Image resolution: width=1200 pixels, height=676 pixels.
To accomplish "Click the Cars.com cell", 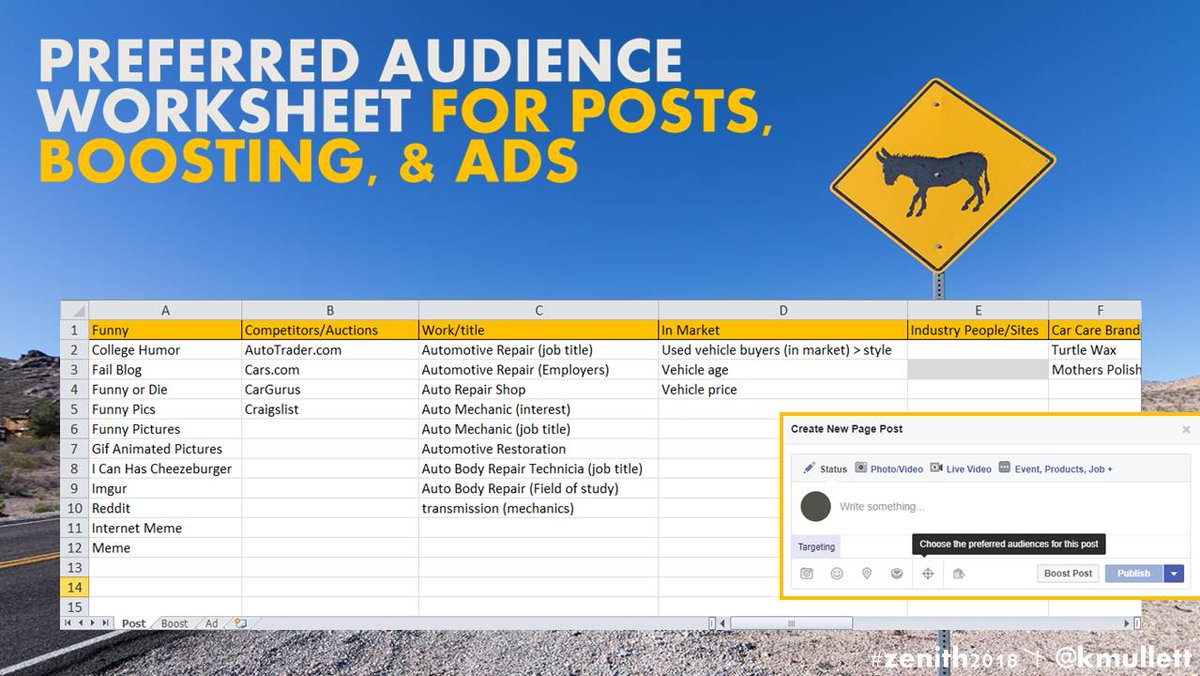I will click(x=330, y=370).
